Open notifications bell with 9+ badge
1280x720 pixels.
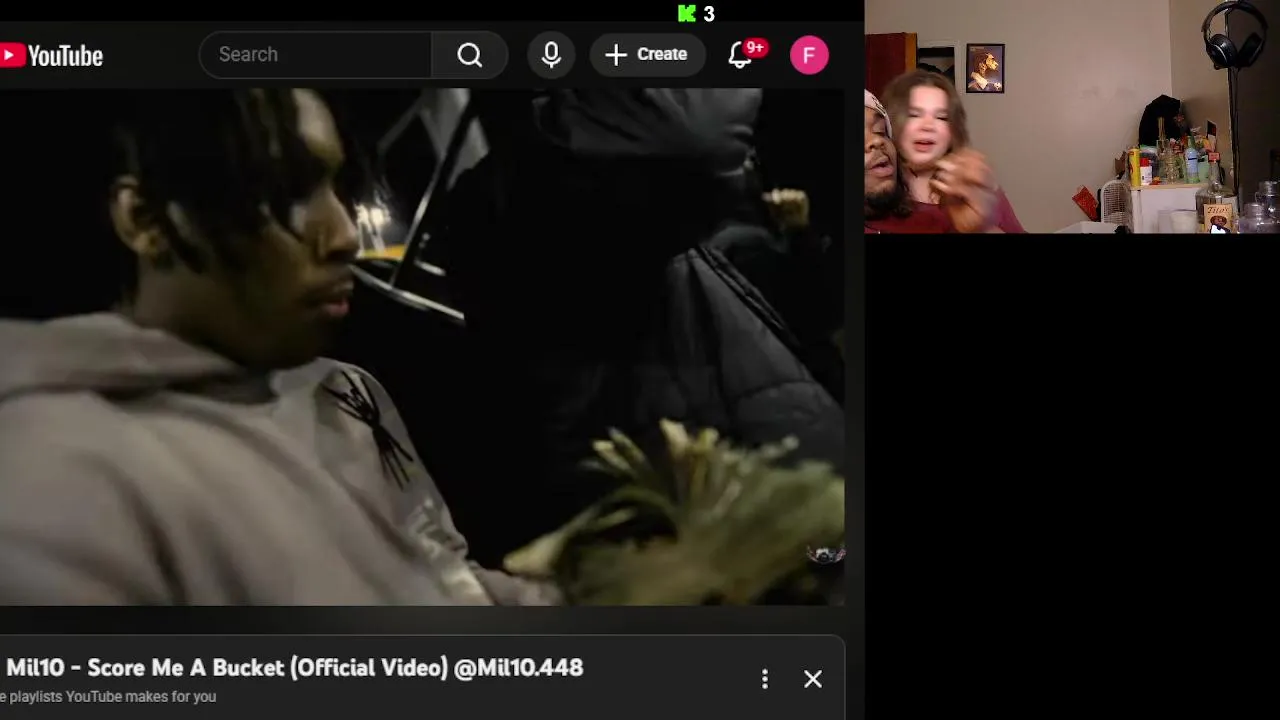pyautogui.click(x=741, y=54)
